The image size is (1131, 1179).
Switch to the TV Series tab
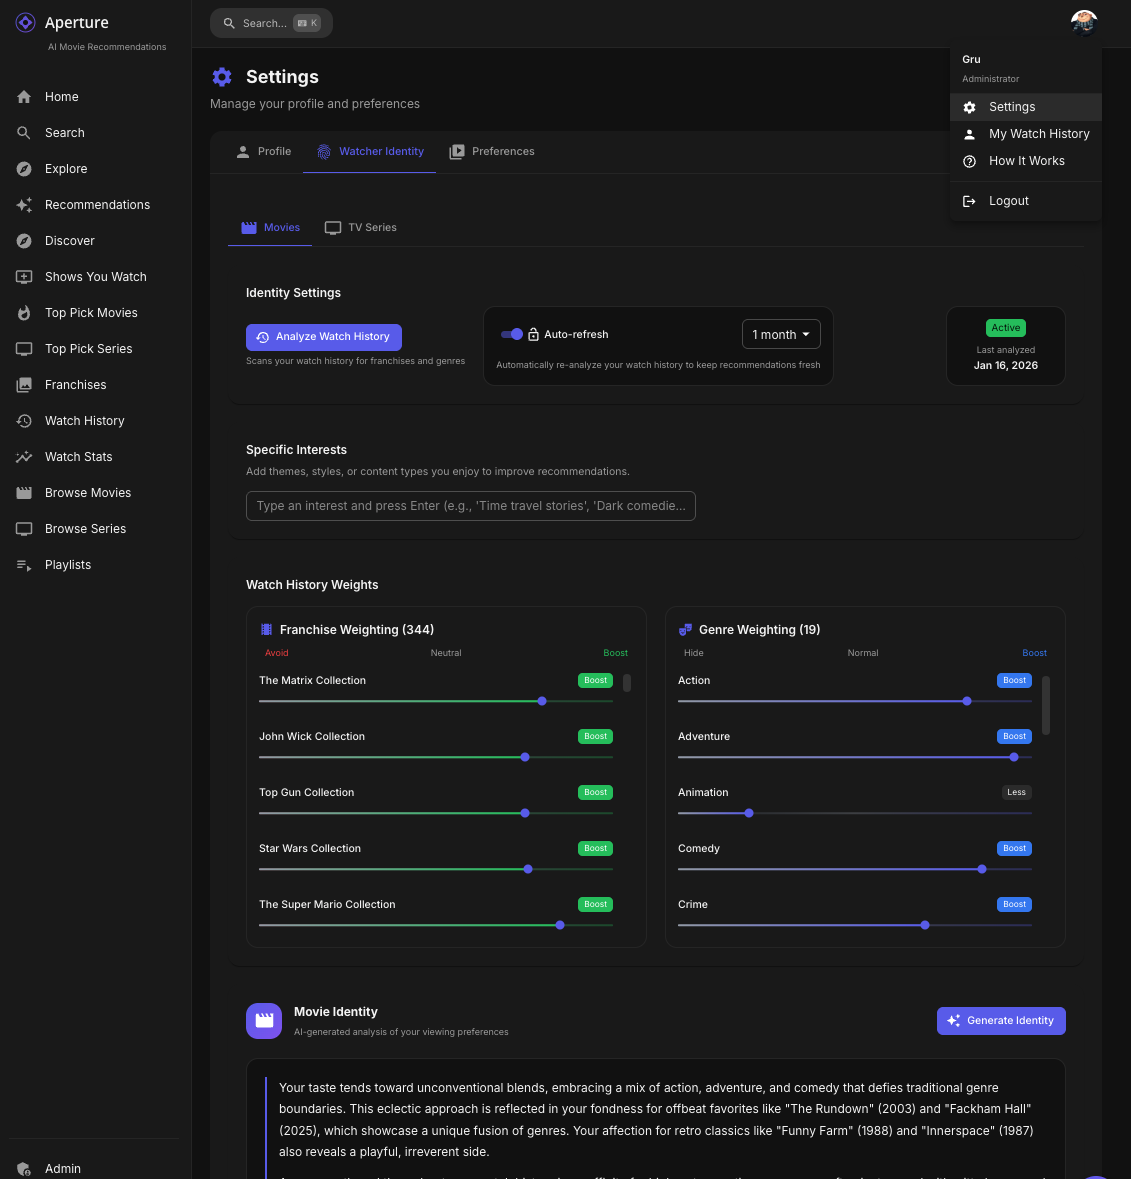tap(361, 228)
